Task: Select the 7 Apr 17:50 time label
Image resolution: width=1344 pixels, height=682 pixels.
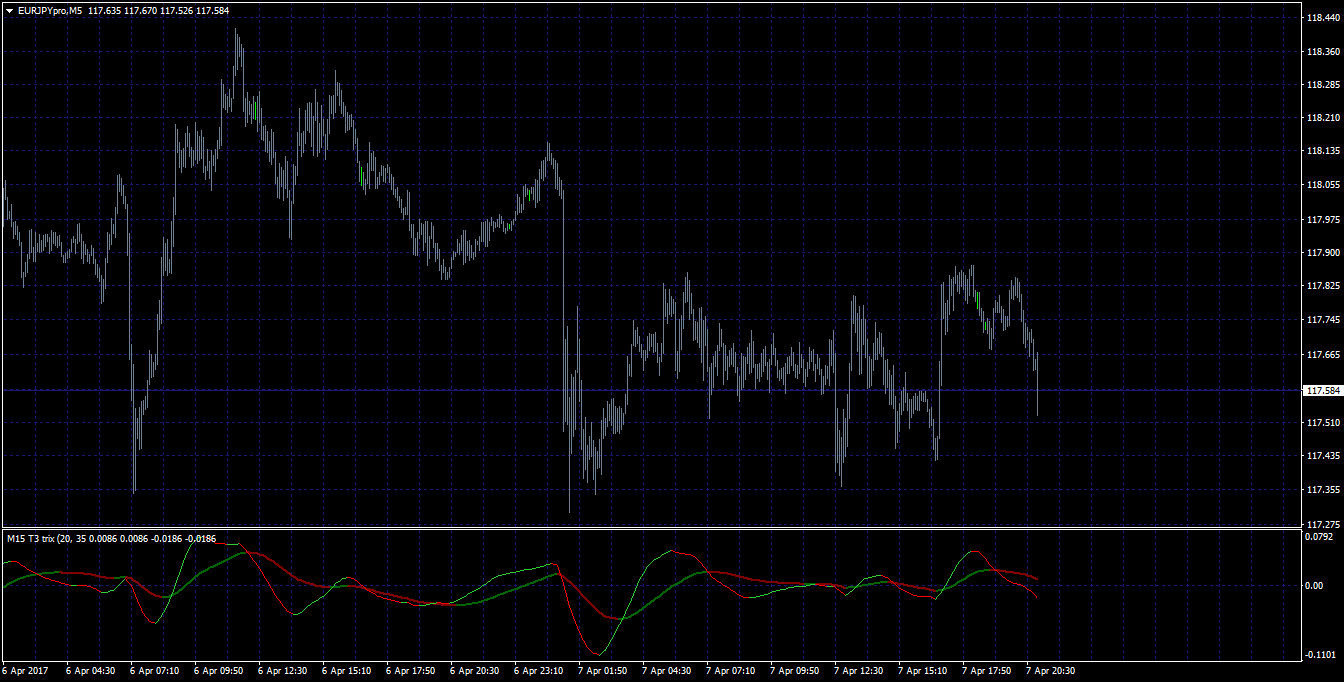Action: pos(986,671)
